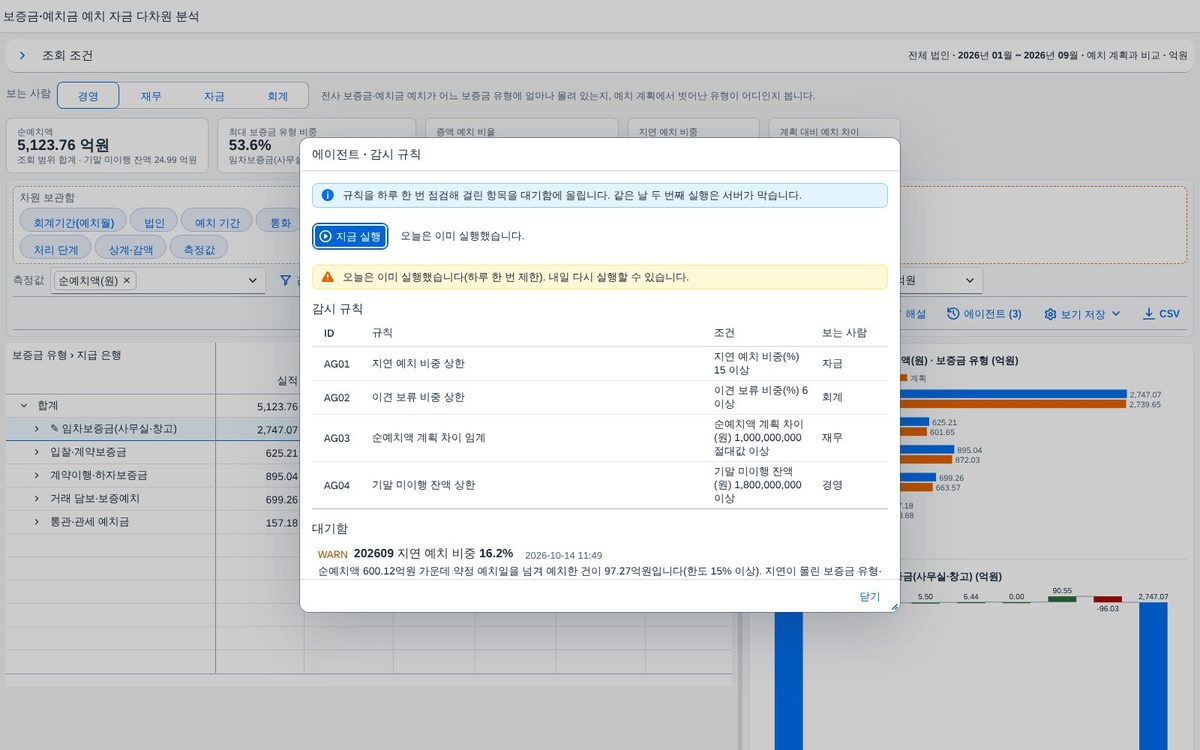Switch viewer to the 재무 tab
This screenshot has height=750, width=1200.
(x=151, y=96)
